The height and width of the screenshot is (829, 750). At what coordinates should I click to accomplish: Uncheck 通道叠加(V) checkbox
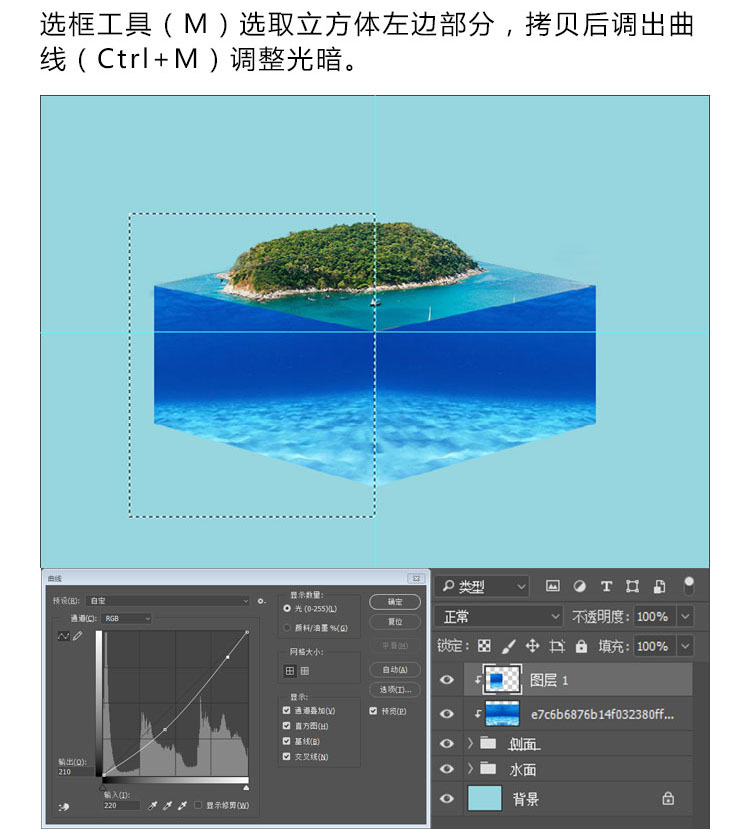click(x=286, y=711)
